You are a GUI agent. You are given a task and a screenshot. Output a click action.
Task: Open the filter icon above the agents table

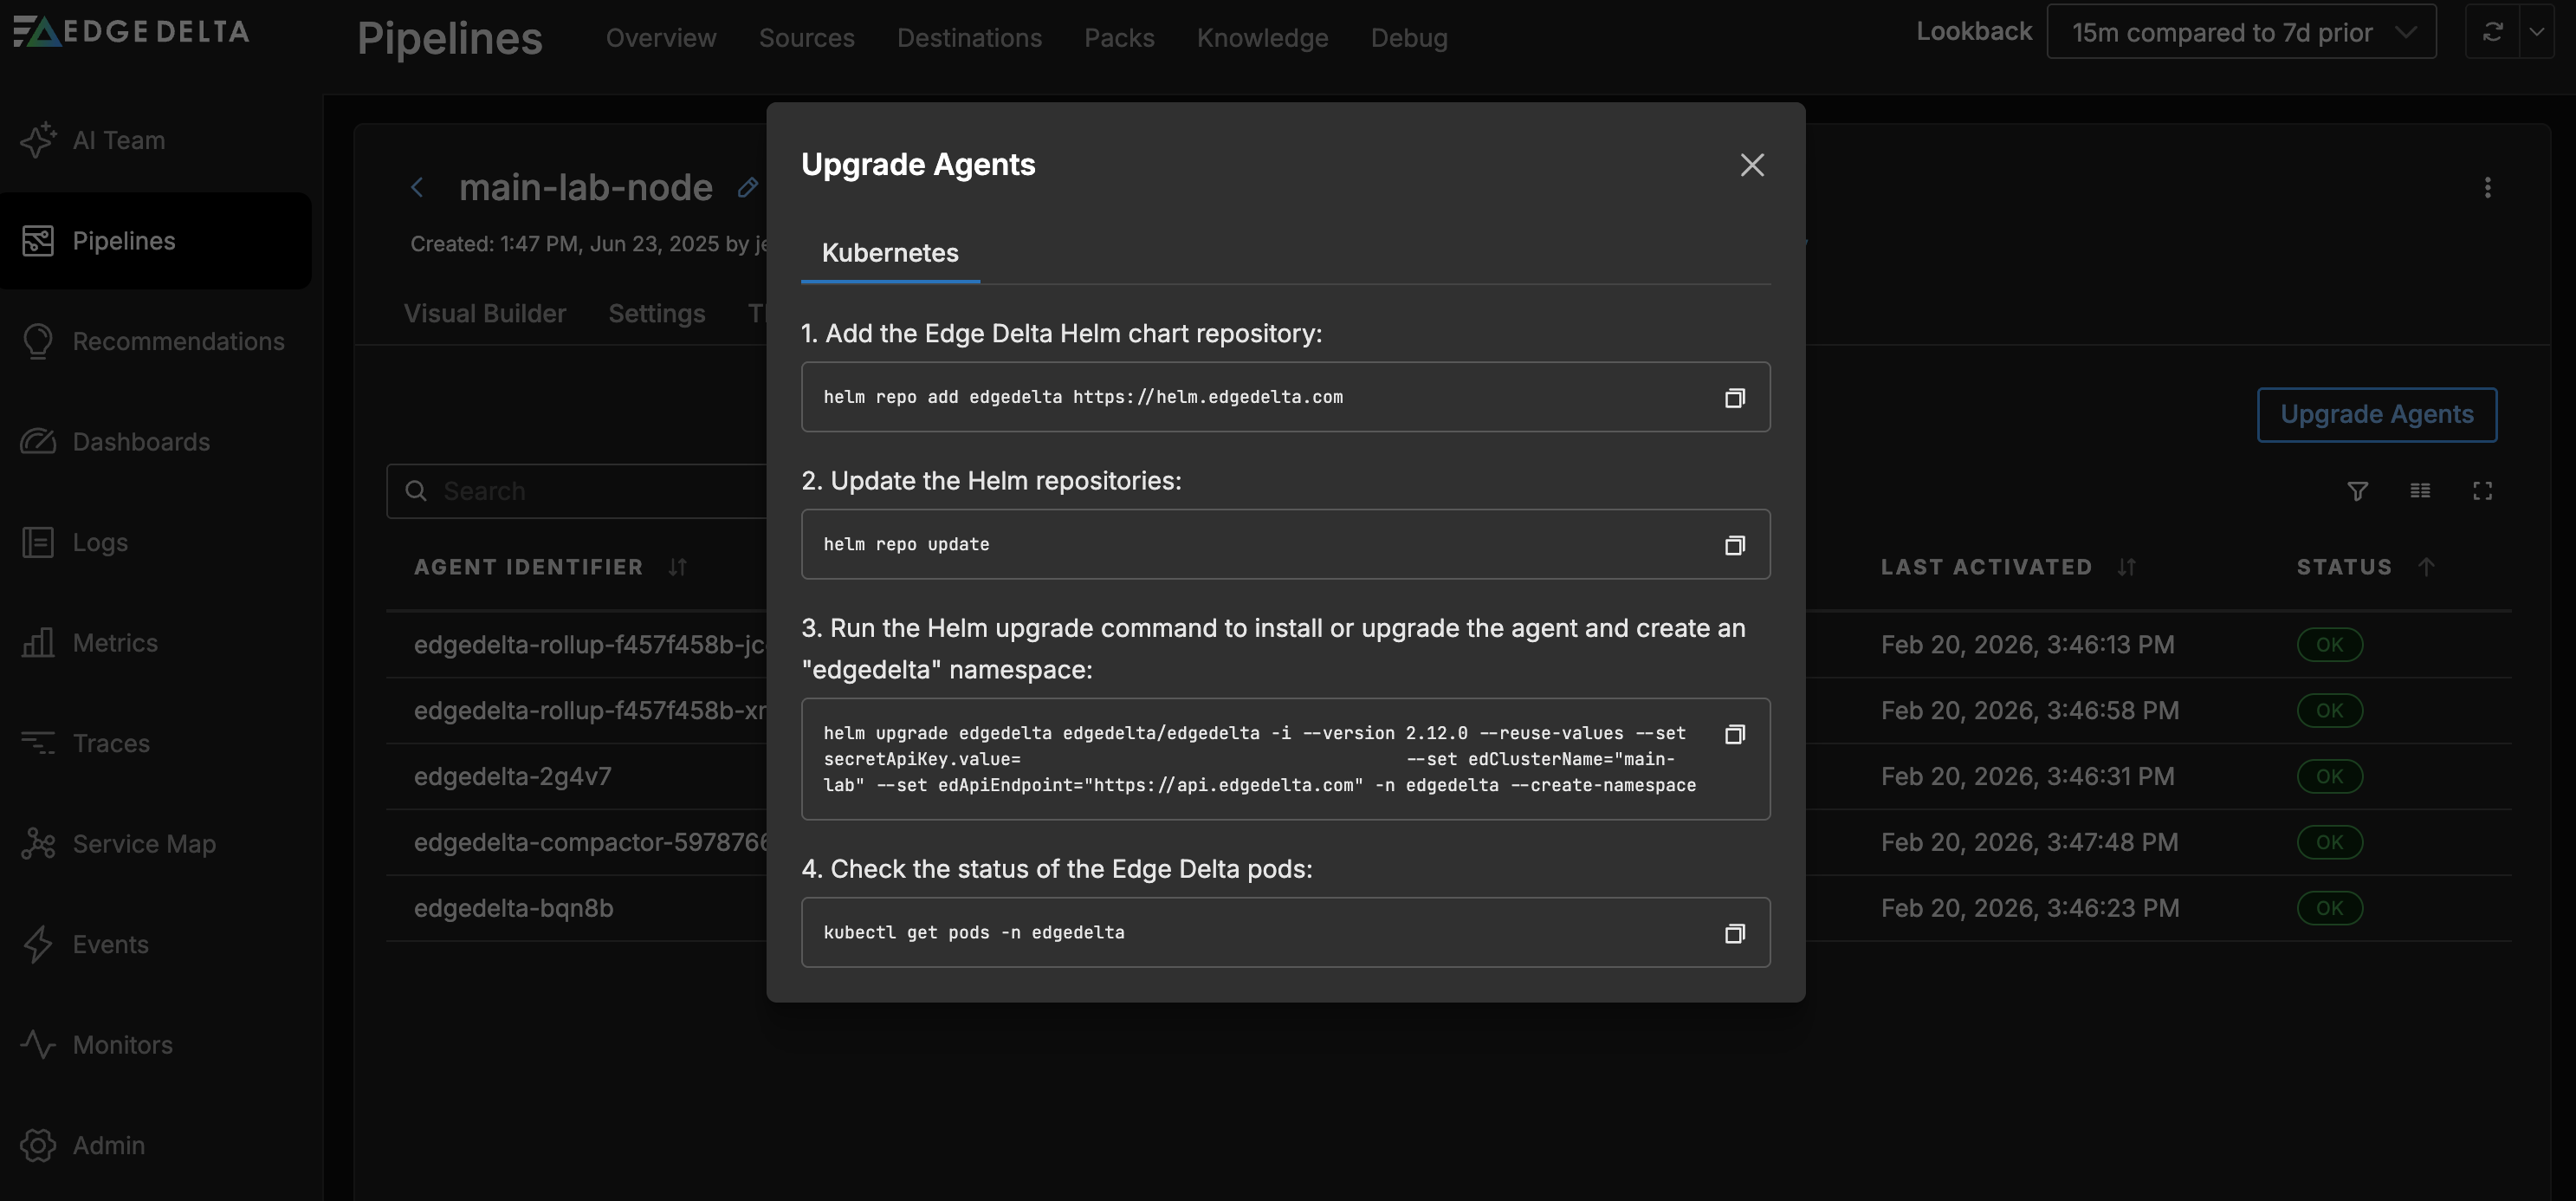coord(2358,491)
